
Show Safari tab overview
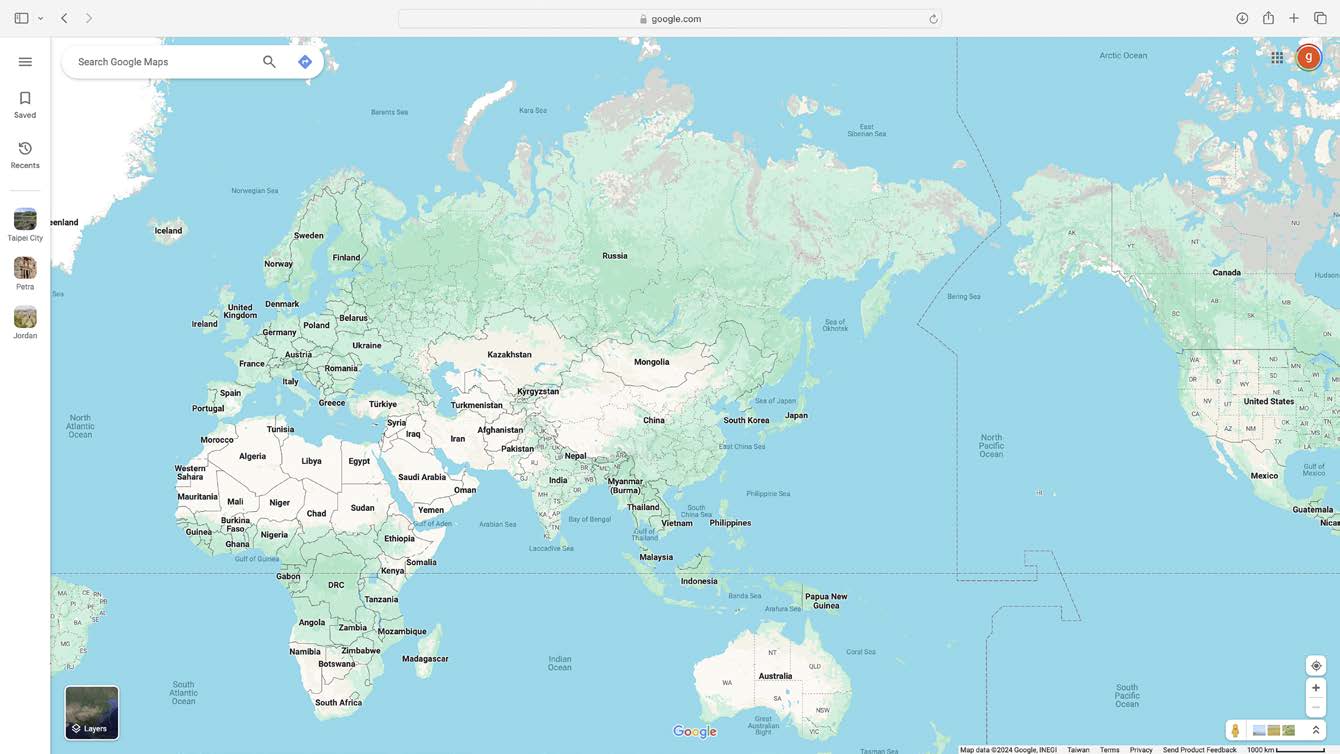pos(1320,18)
